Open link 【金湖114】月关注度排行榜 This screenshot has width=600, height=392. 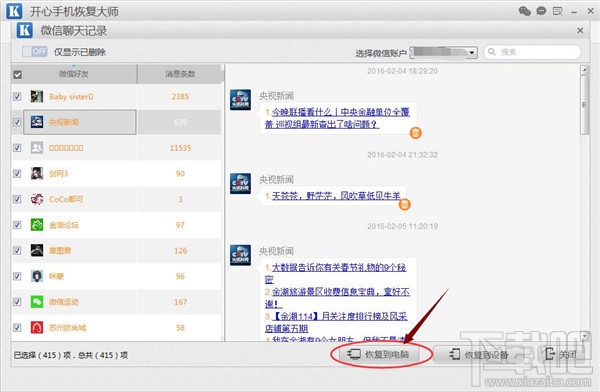pos(336,322)
